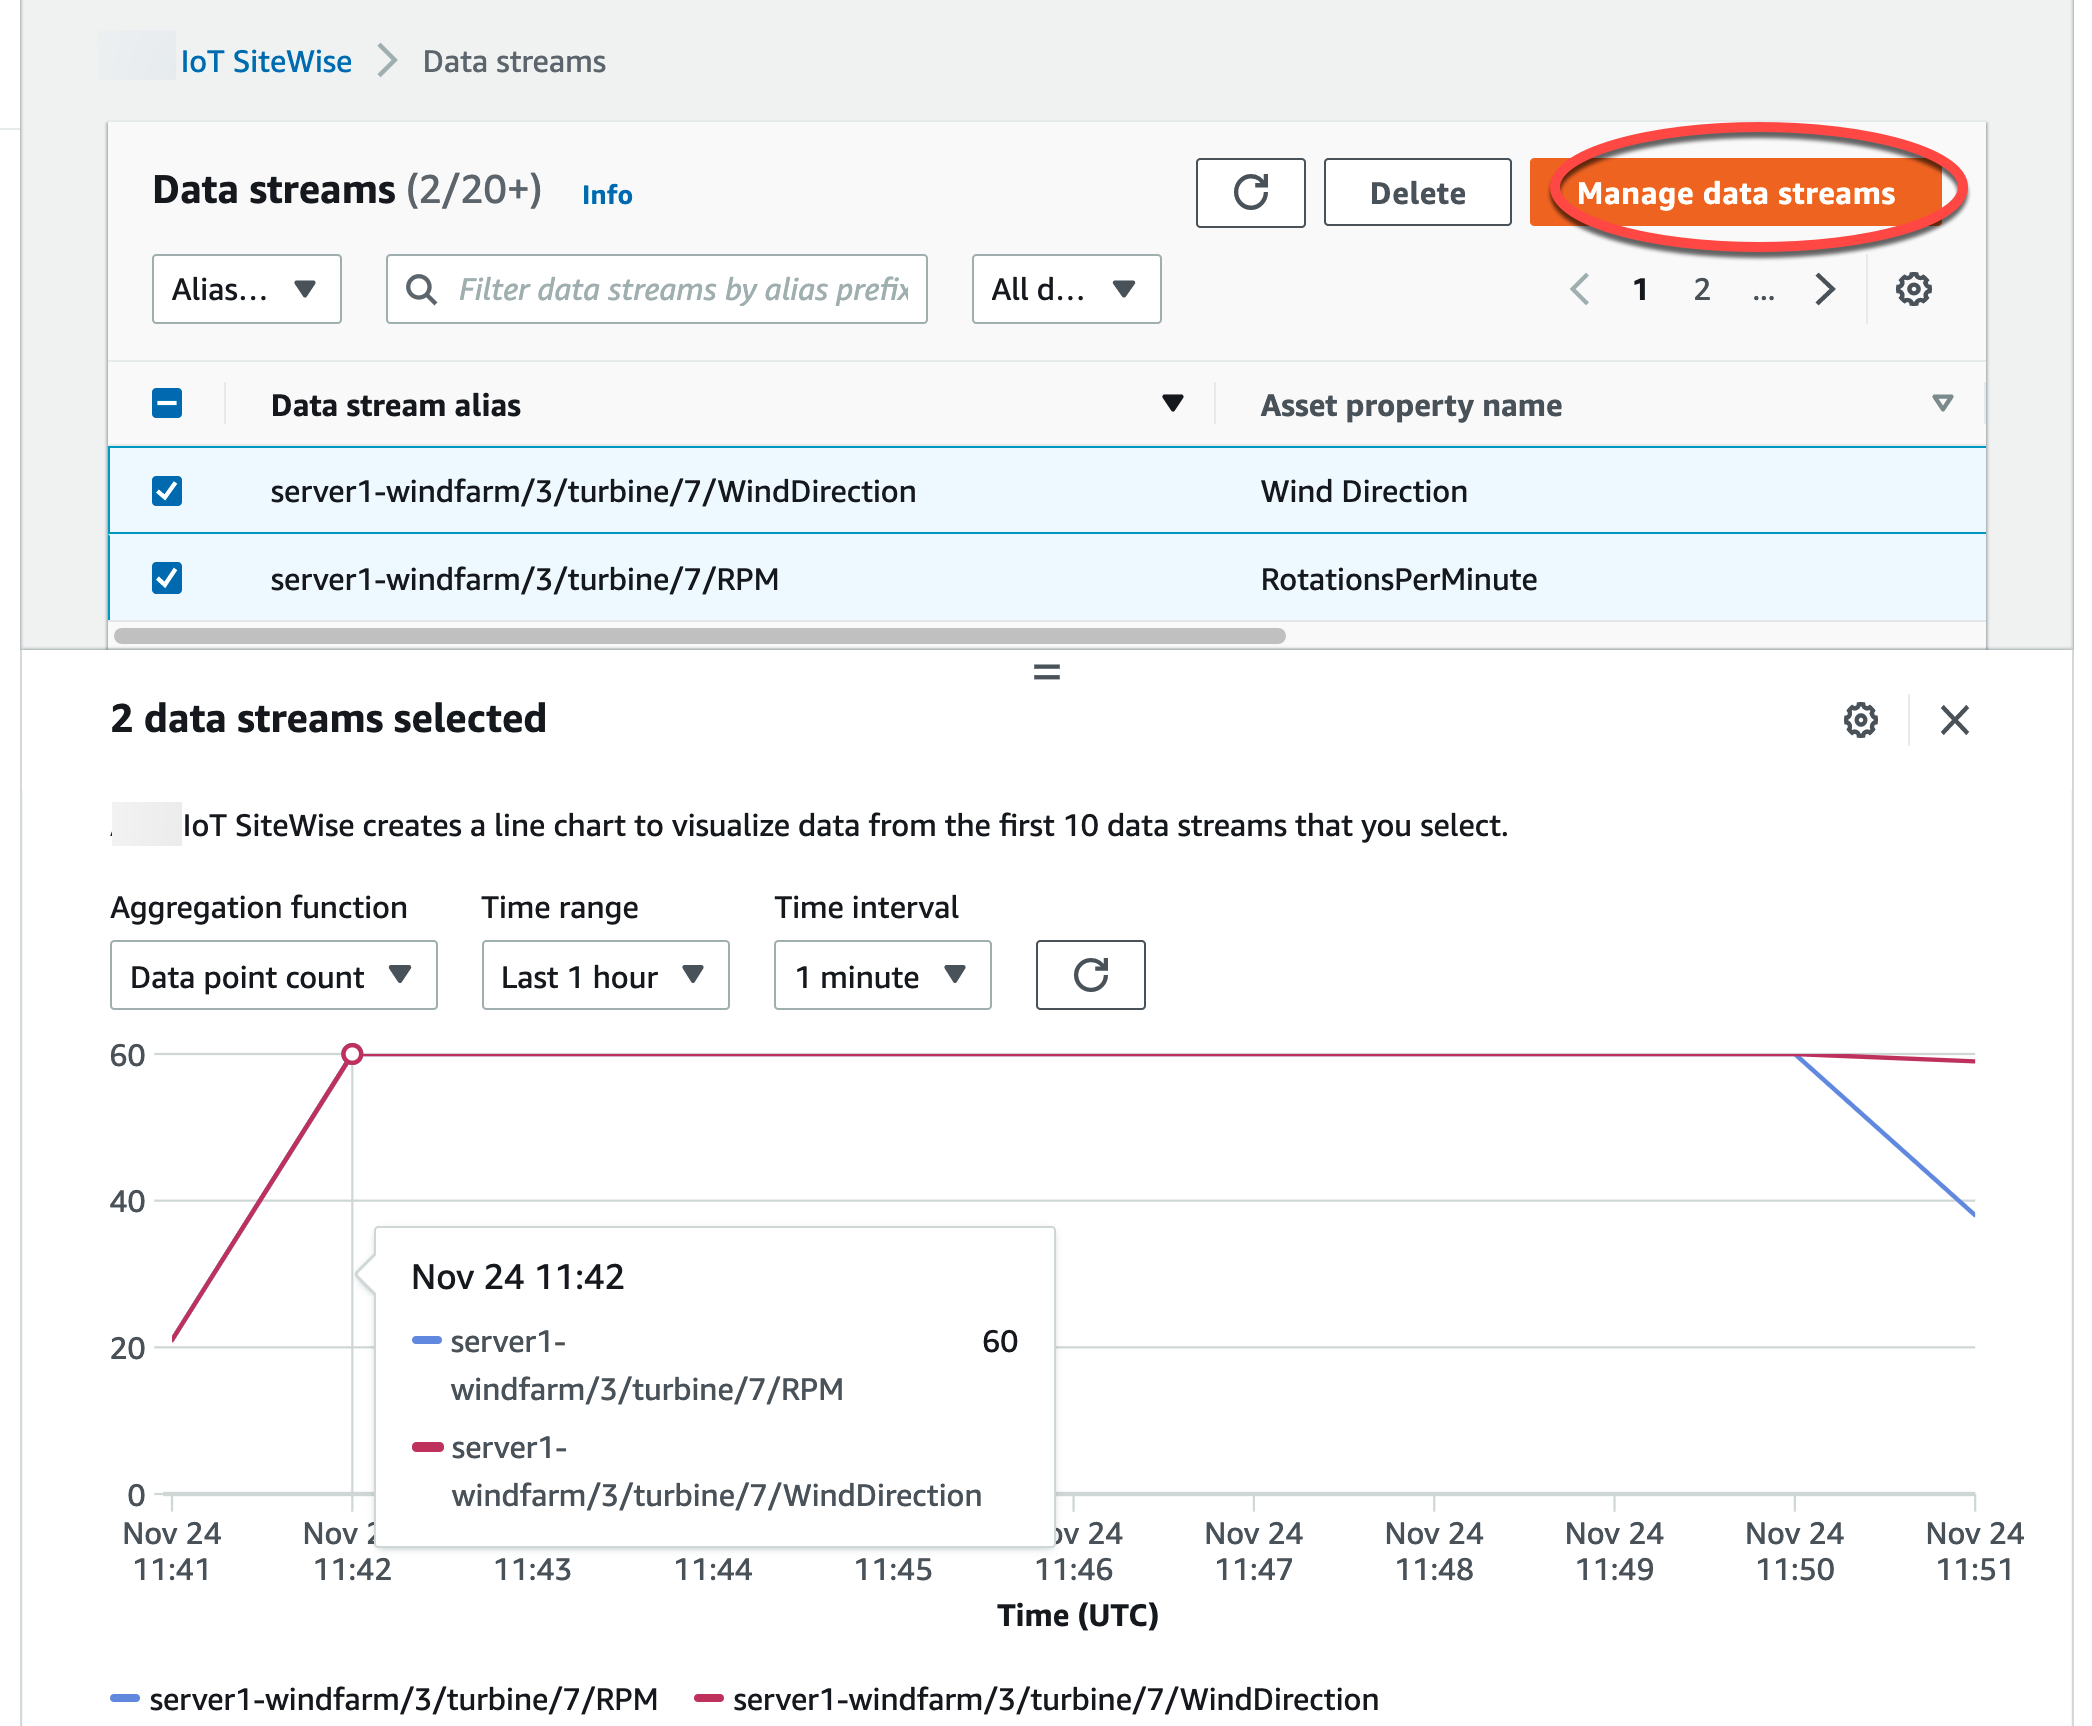Sort by Data stream alias column arrow

[1172, 404]
